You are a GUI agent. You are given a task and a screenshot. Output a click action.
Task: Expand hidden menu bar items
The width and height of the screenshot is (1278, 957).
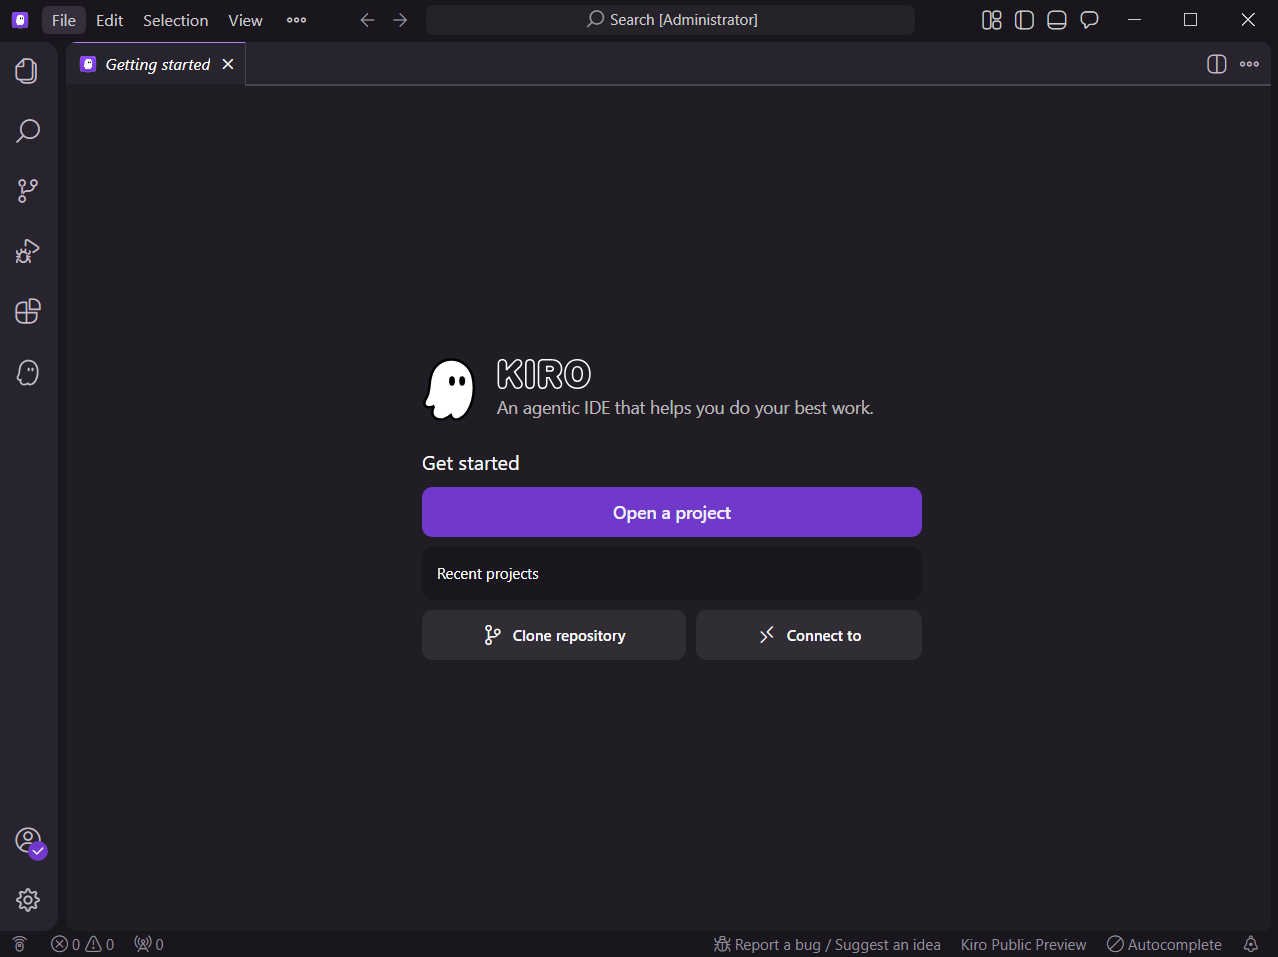pyautogui.click(x=296, y=20)
